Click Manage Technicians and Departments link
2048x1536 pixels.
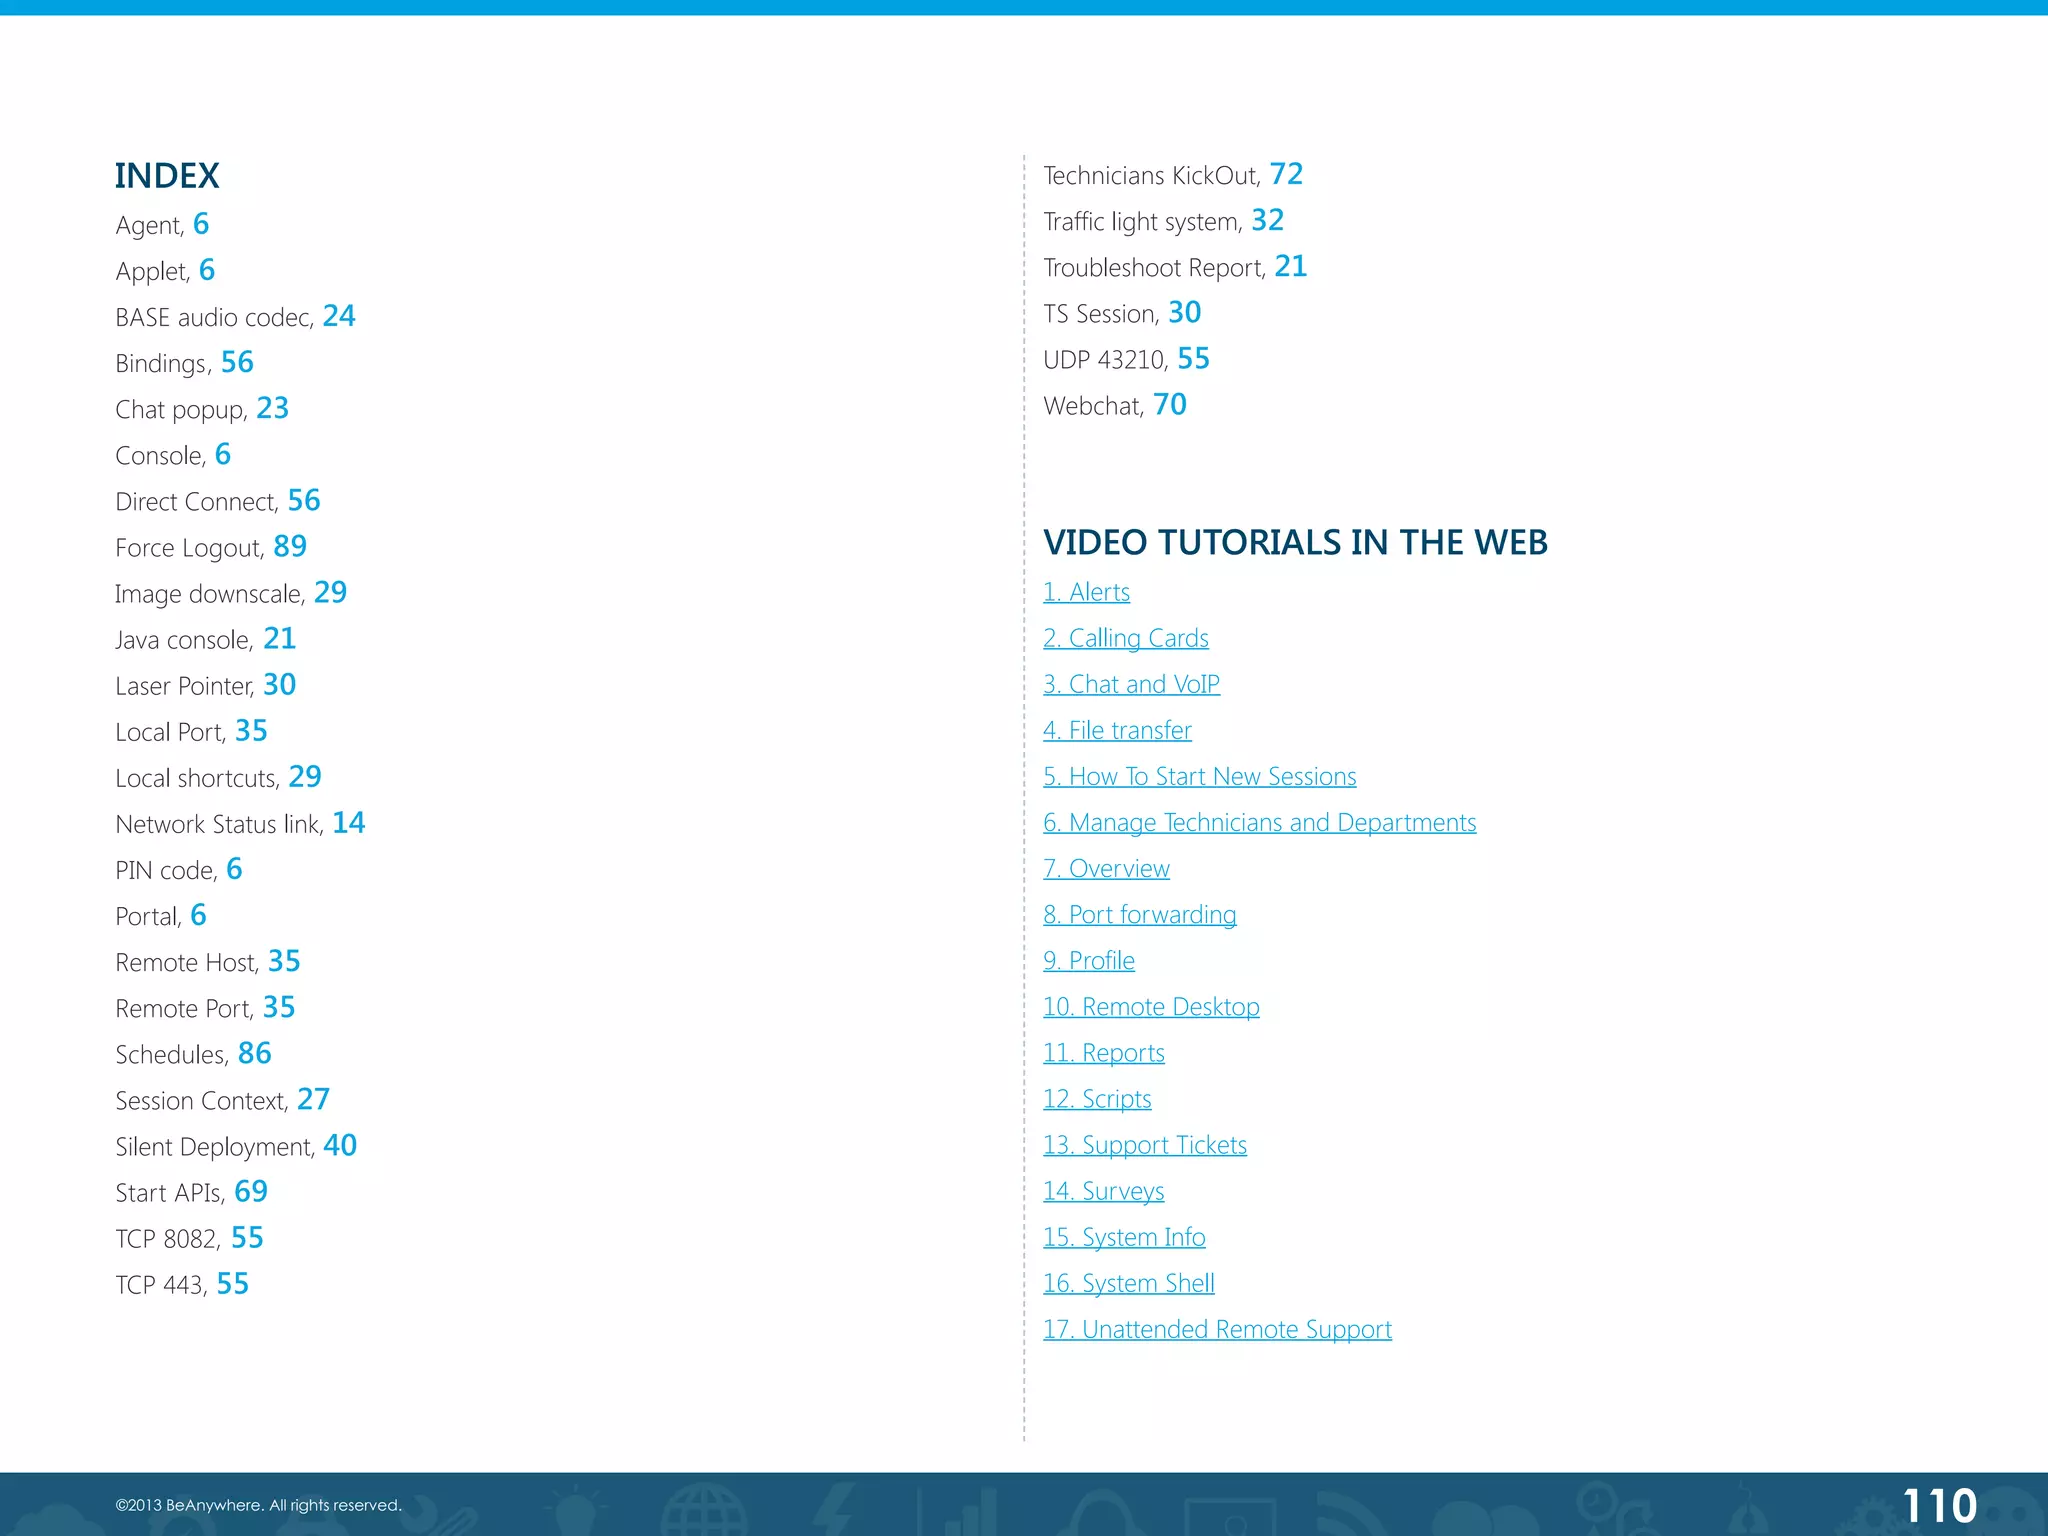point(1259,822)
